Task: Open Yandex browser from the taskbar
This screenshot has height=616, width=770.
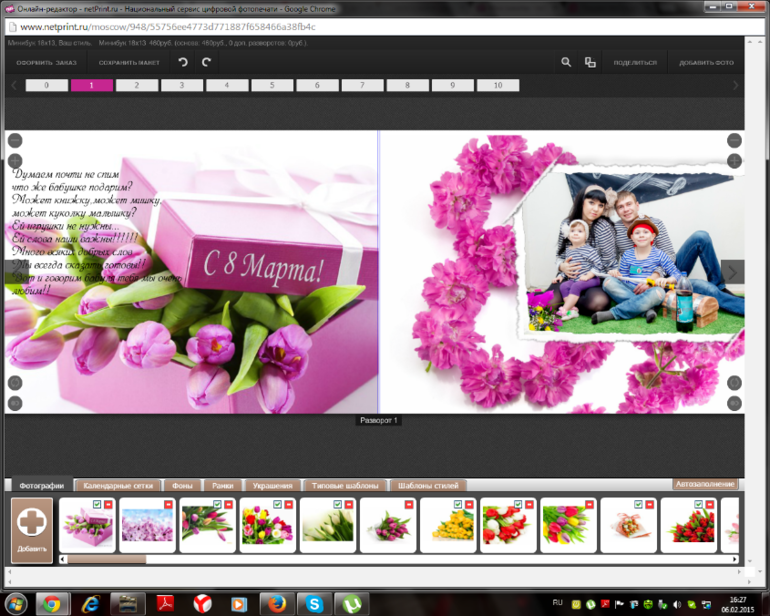Action: 201,603
